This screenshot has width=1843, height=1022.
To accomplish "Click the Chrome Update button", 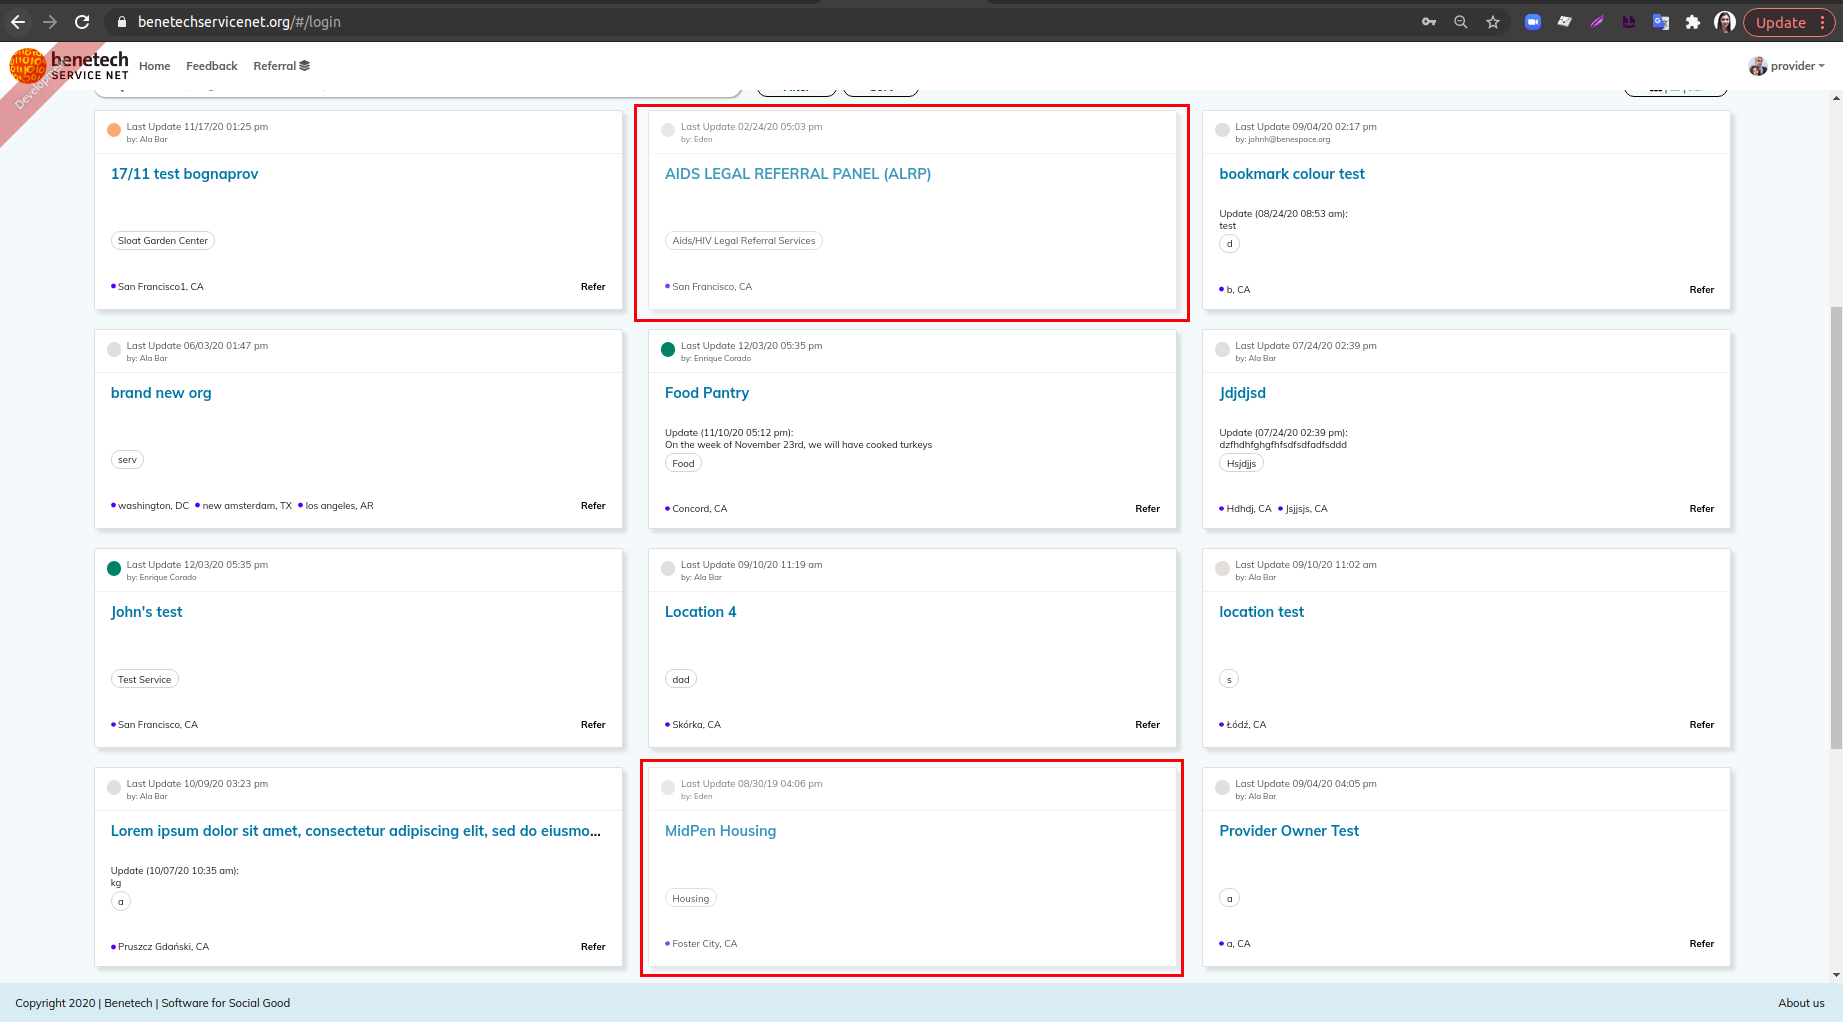I will click(x=1789, y=22).
